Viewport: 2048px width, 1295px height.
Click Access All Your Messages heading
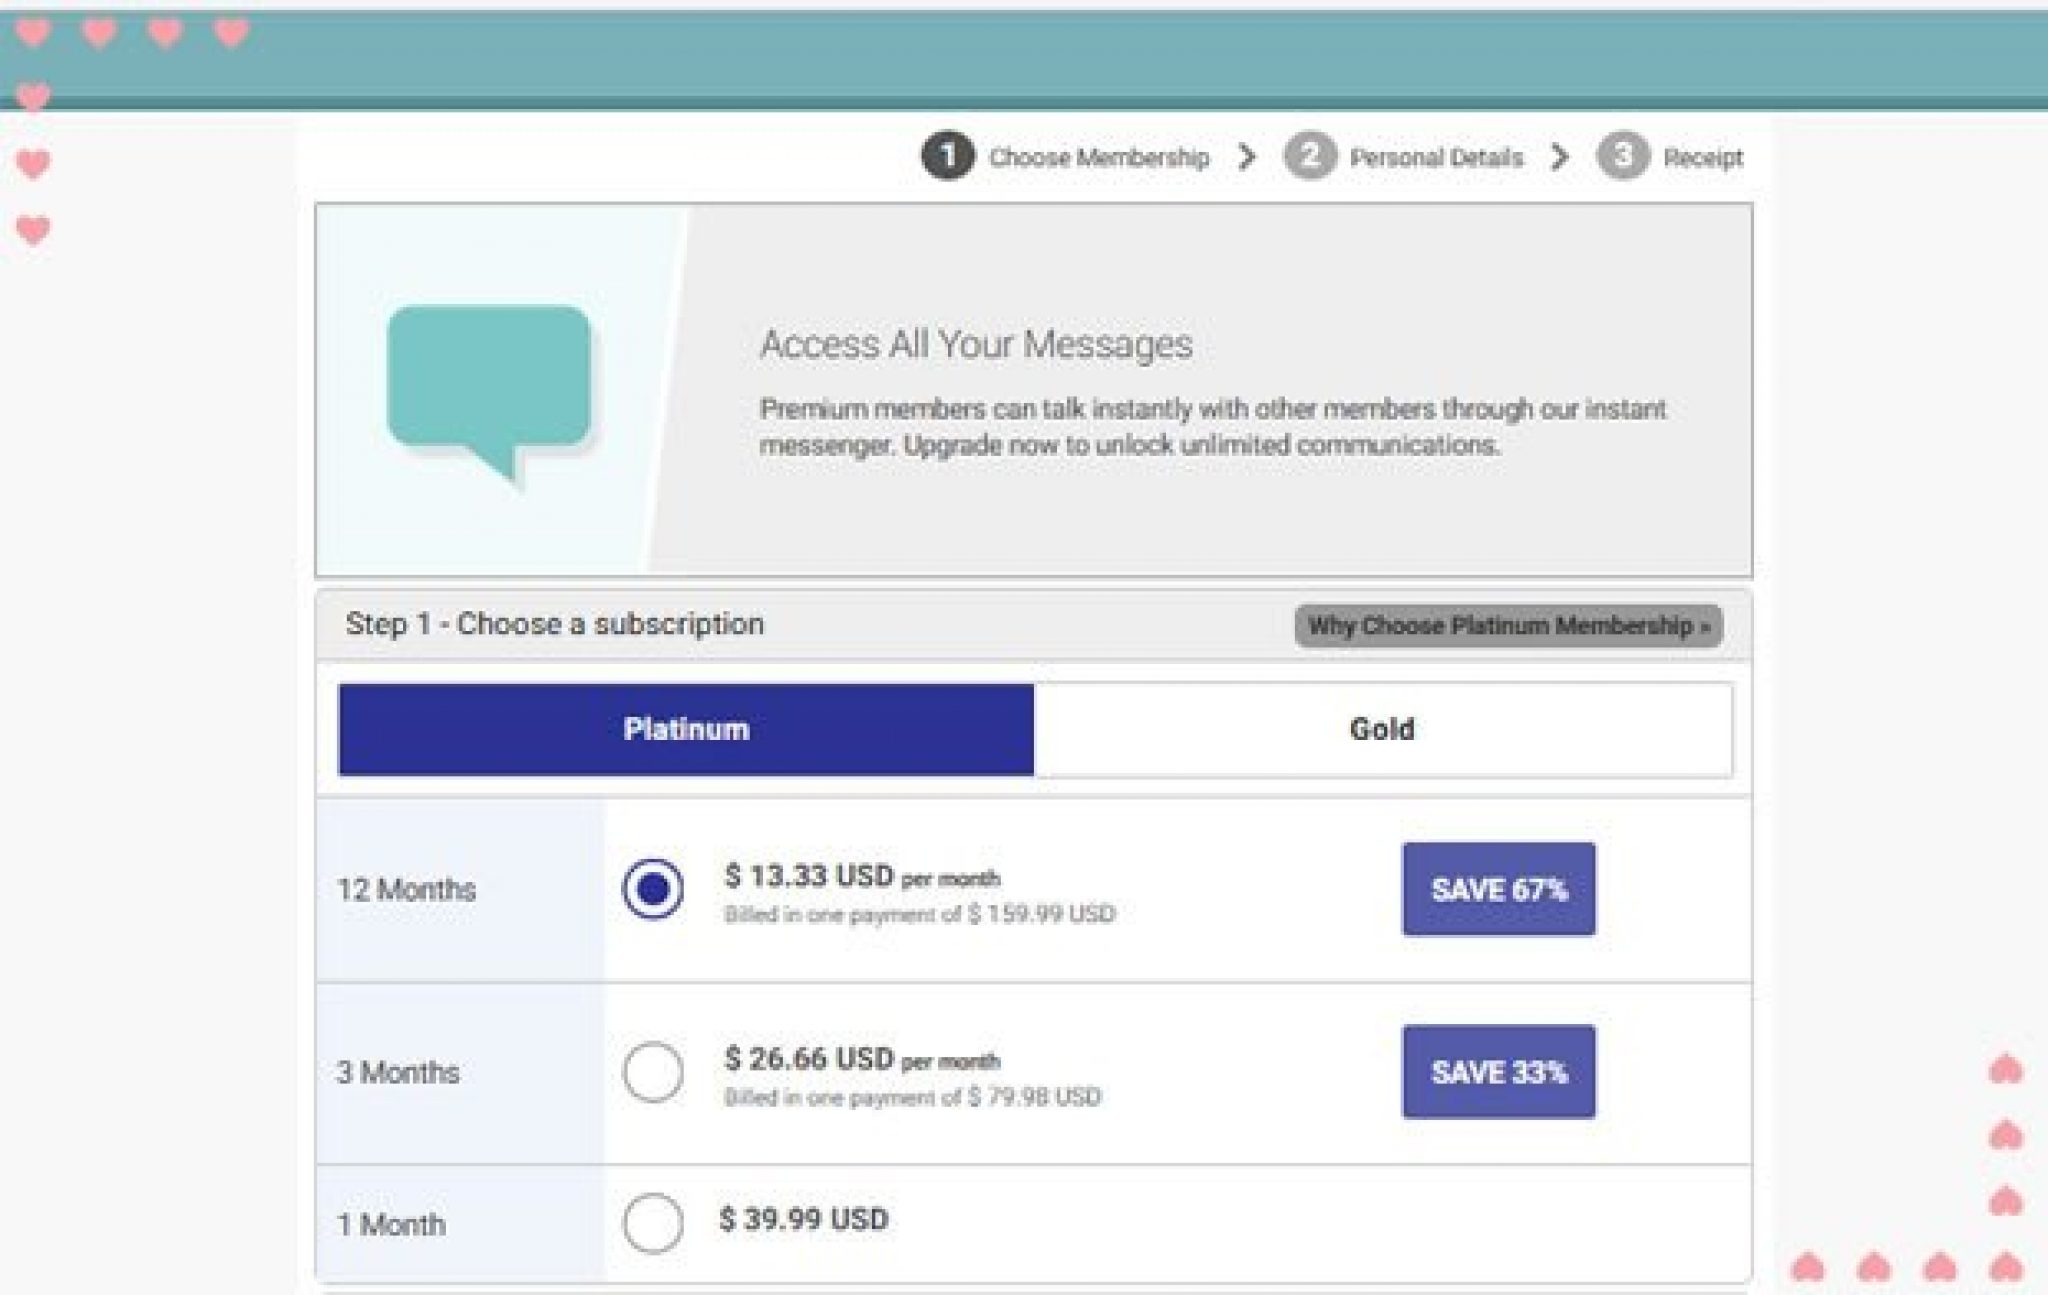click(x=976, y=344)
